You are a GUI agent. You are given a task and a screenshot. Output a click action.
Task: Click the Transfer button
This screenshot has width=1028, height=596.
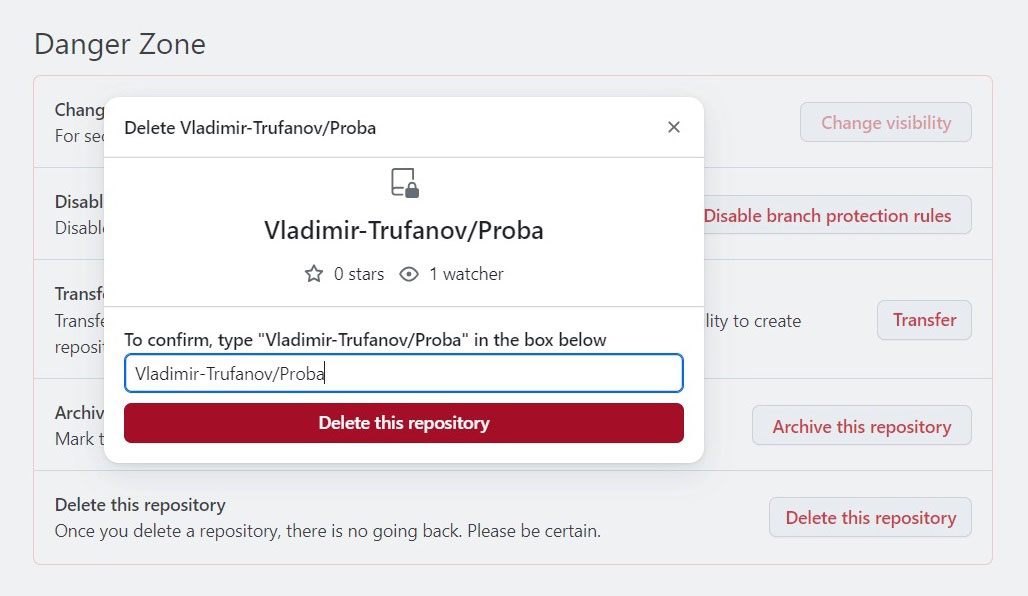coord(923,320)
